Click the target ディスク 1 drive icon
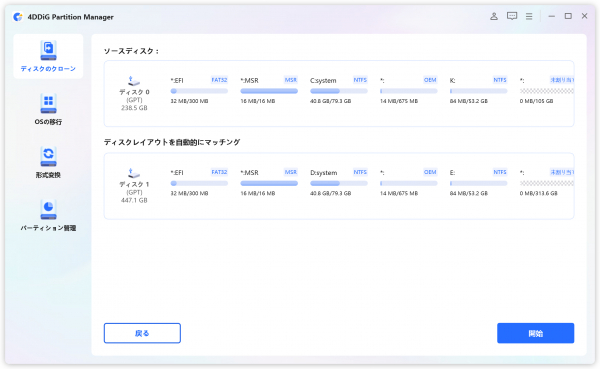Image resolution: width=600 pixels, height=369 pixels. coord(134,173)
